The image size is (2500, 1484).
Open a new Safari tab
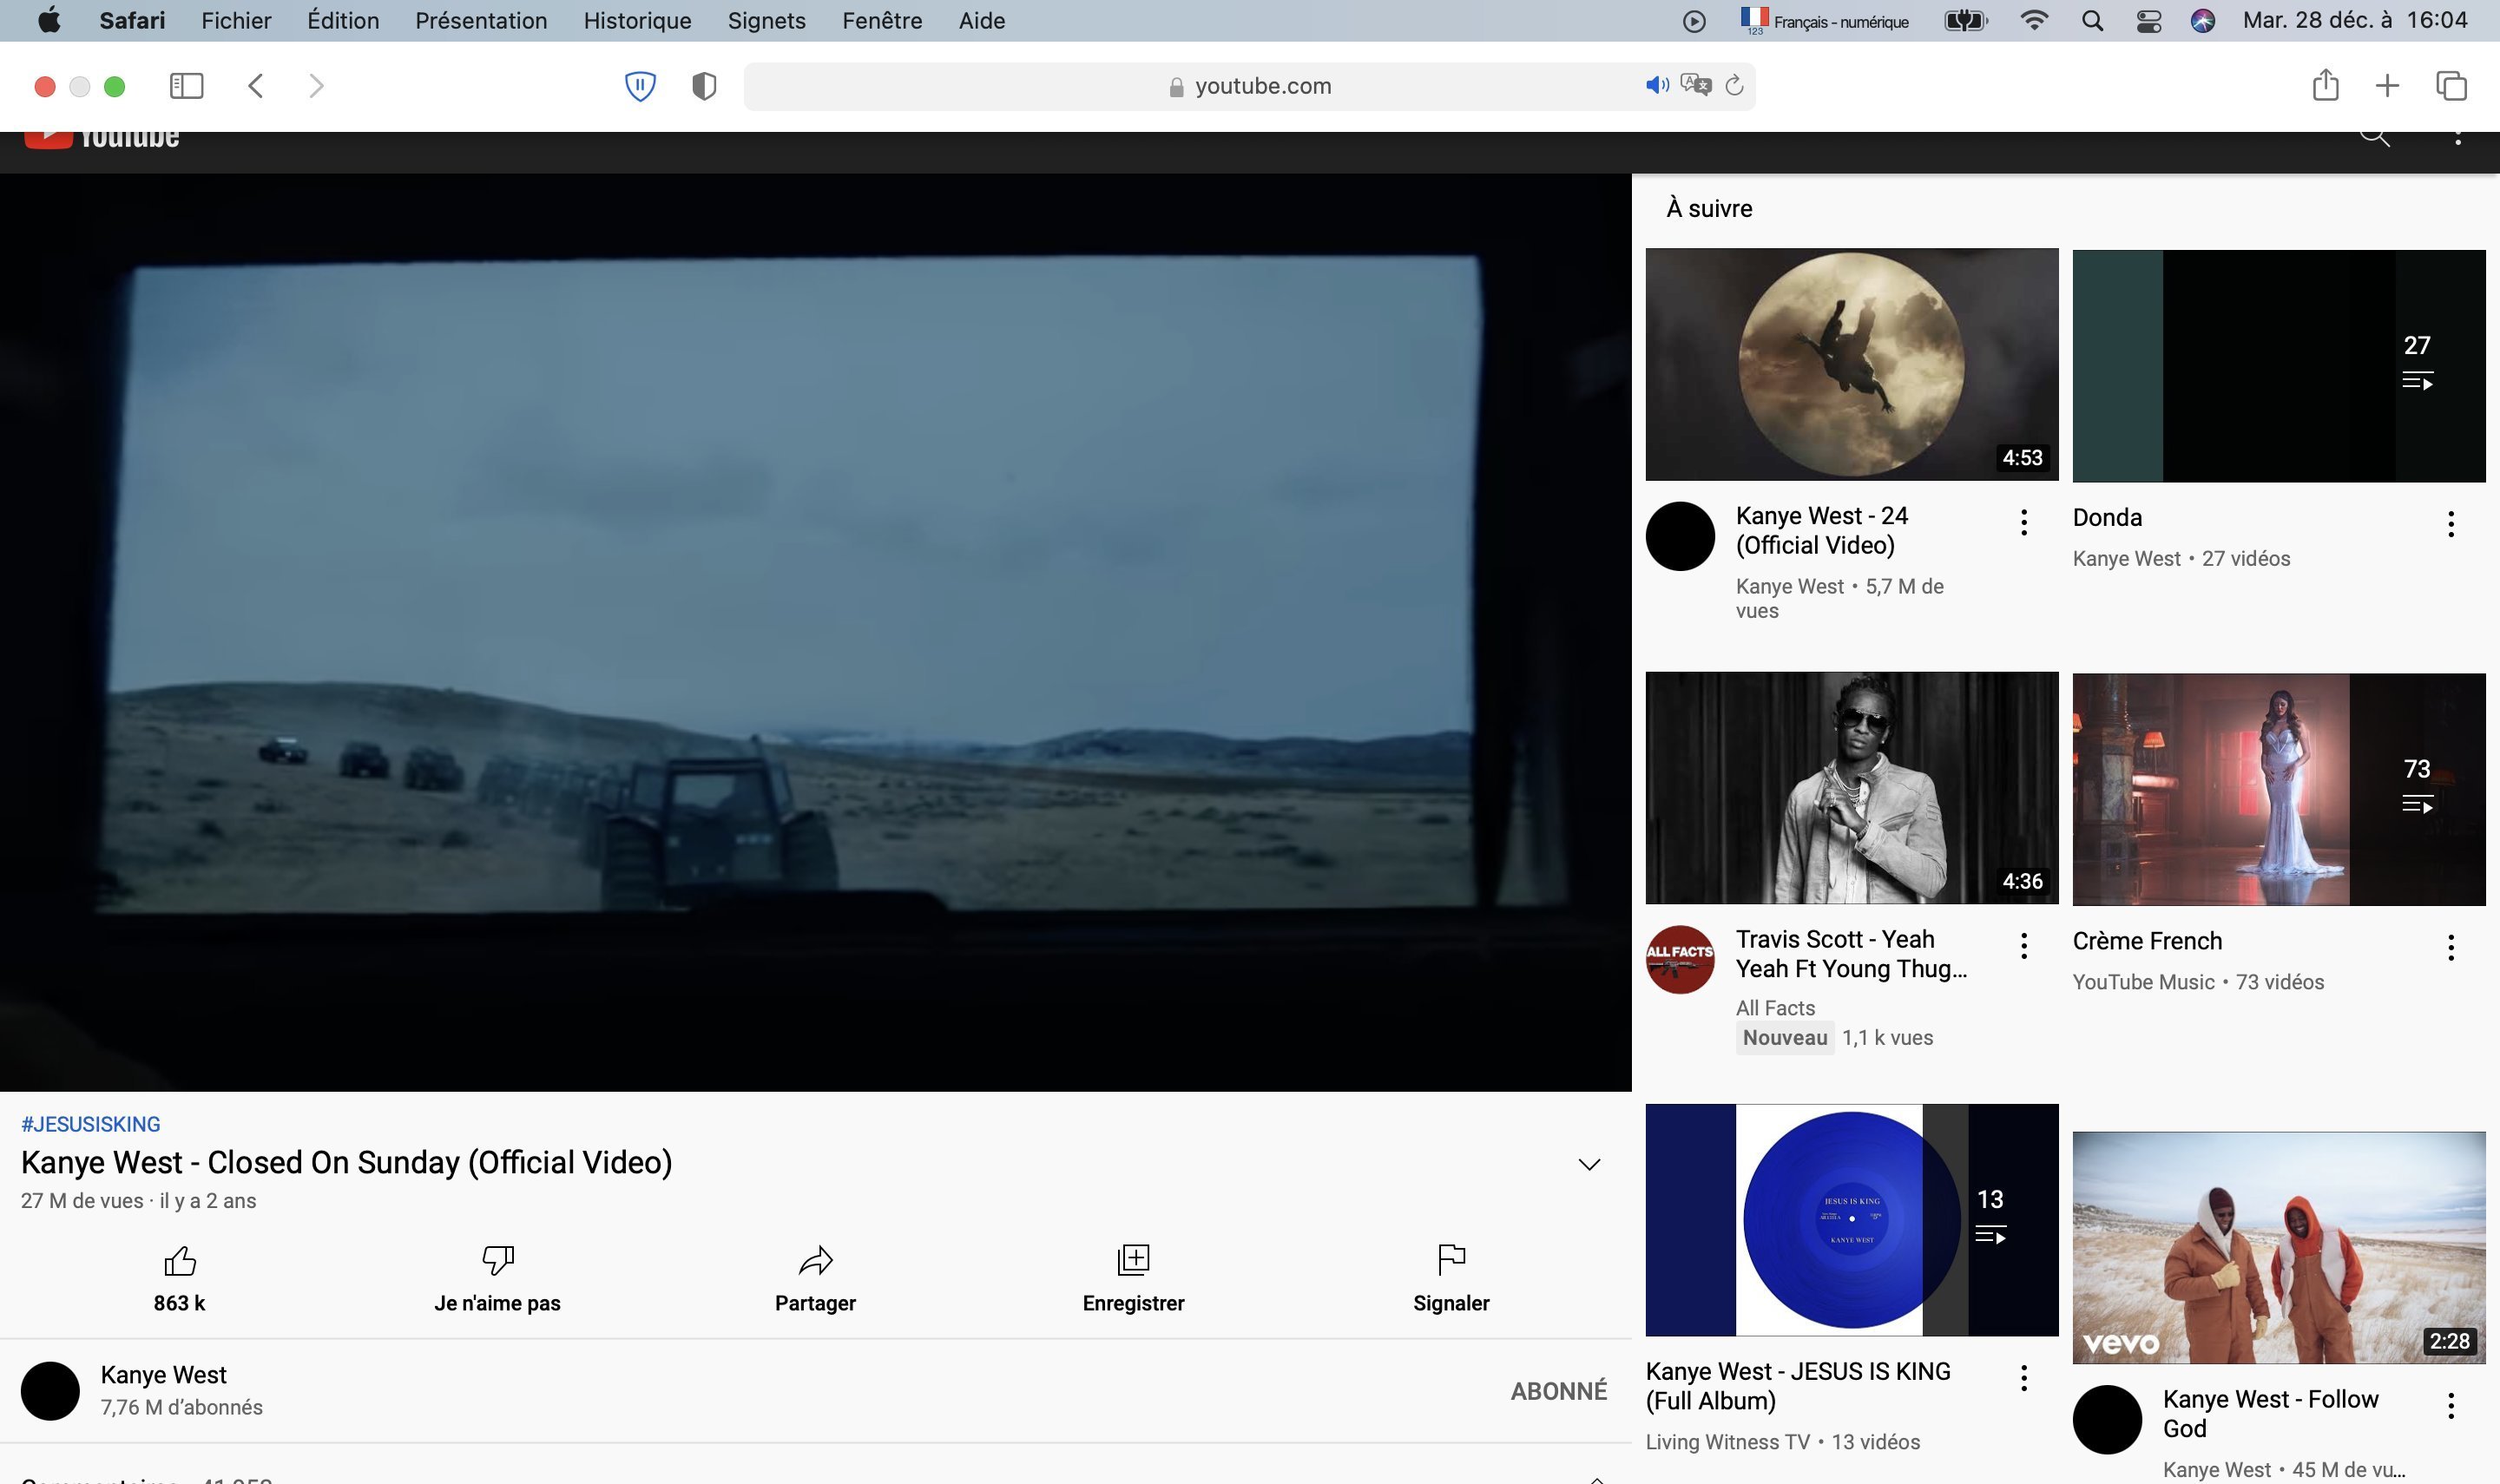pos(2388,86)
